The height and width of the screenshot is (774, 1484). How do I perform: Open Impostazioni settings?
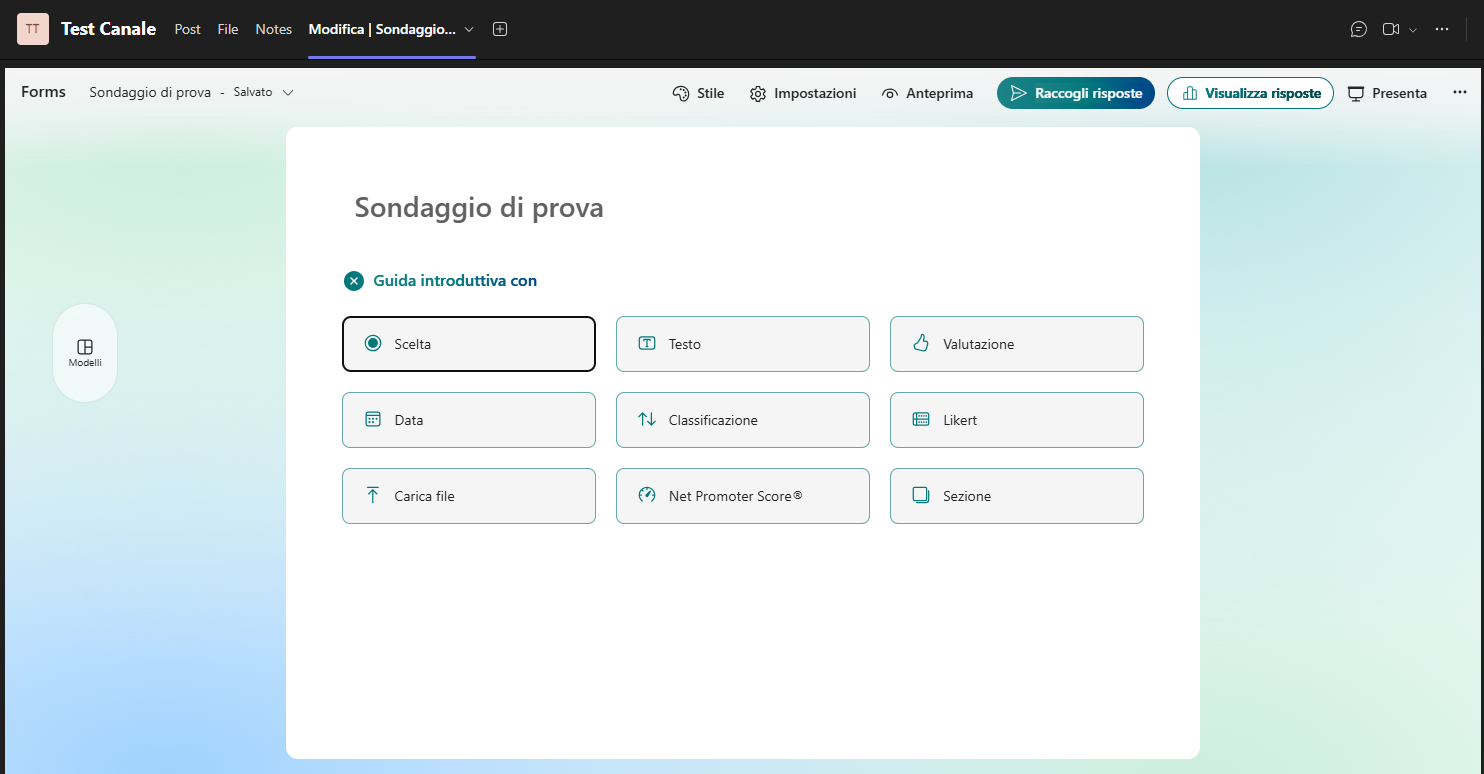pyautogui.click(x=803, y=93)
